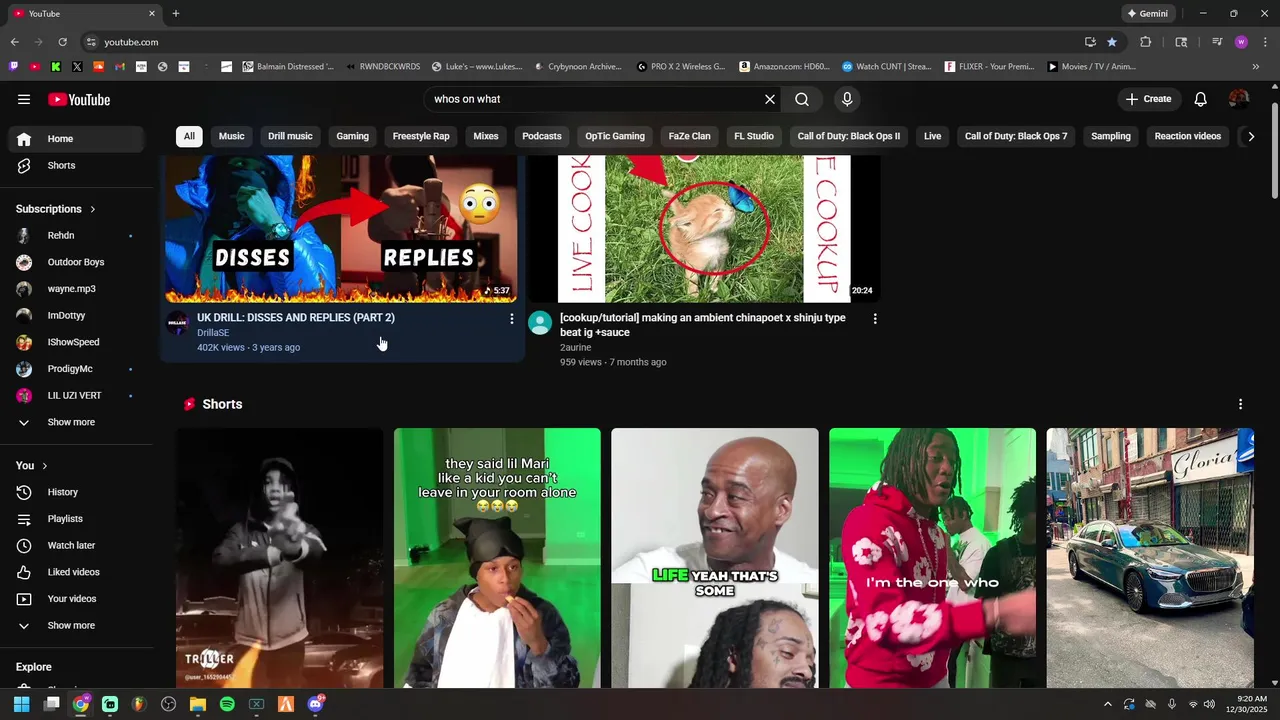Open the Subscriptions chevron heading
Viewport: 1280px width, 720px height.
pyautogui.click(x=56, y=209)
